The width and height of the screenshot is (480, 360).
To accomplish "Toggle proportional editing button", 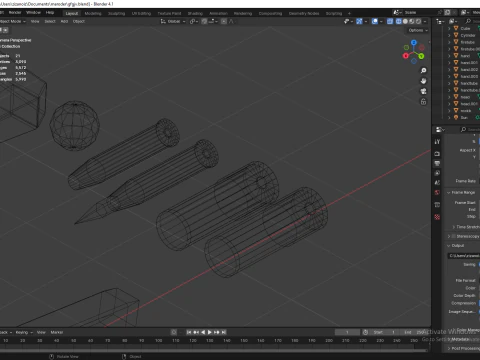I will (224, 21).
